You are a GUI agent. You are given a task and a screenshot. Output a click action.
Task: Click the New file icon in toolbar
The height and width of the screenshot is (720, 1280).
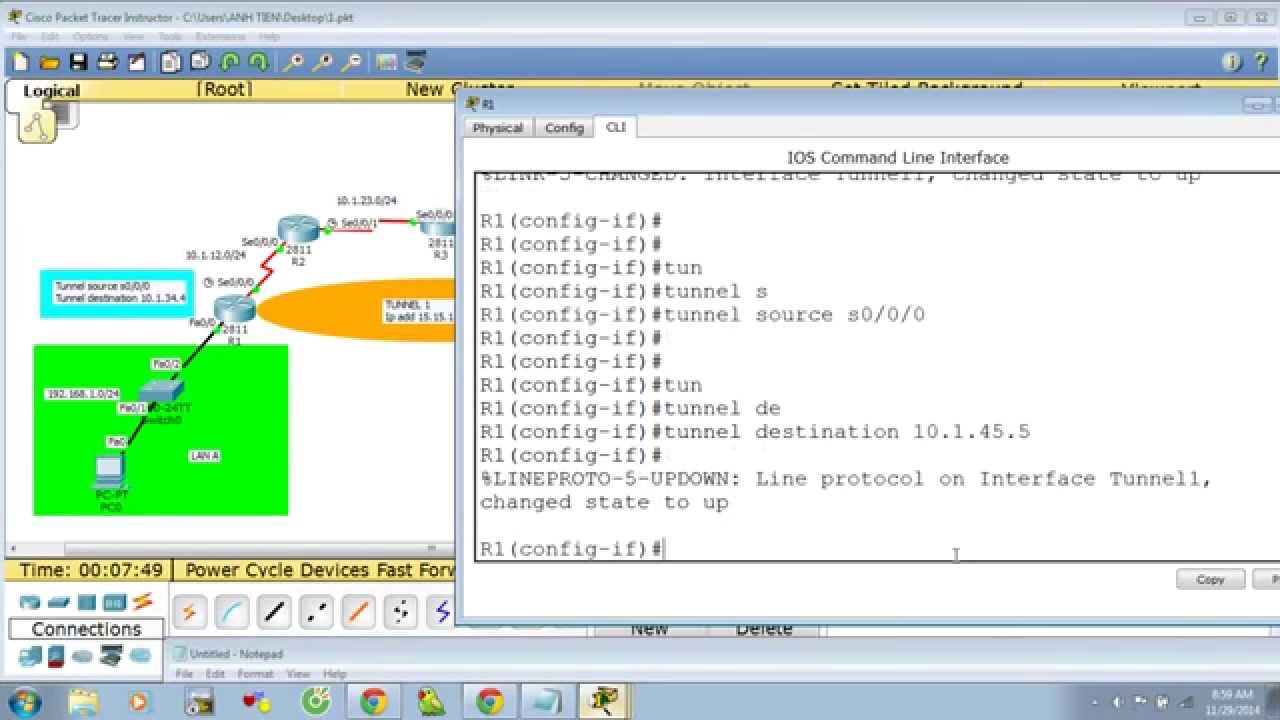coord(20,62)
